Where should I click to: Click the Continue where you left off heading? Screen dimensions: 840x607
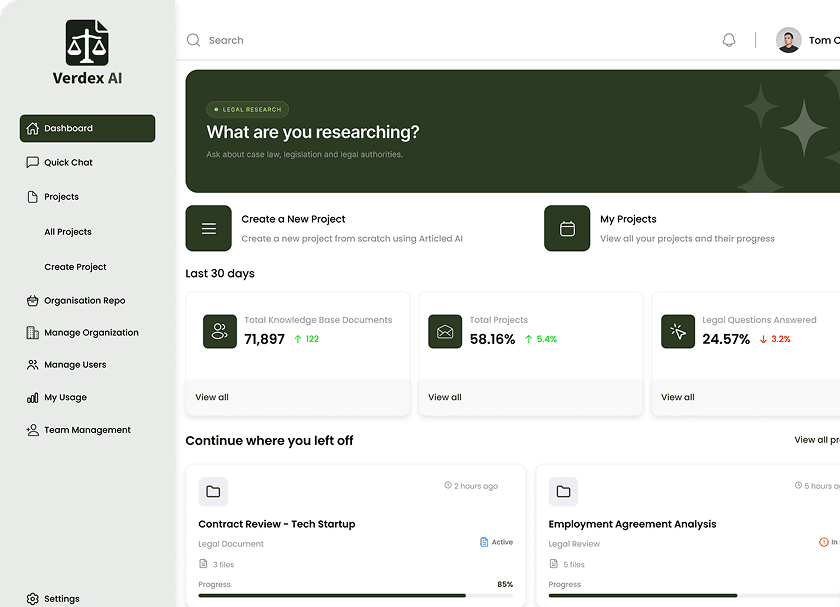pos(269,440)
